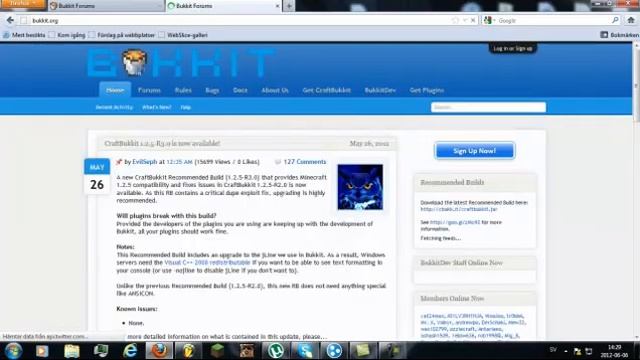Open Get CraftBukkit nav item
The height and width of the screenshot is (360, 640).
pyautogui.click(x=327, y=90)
